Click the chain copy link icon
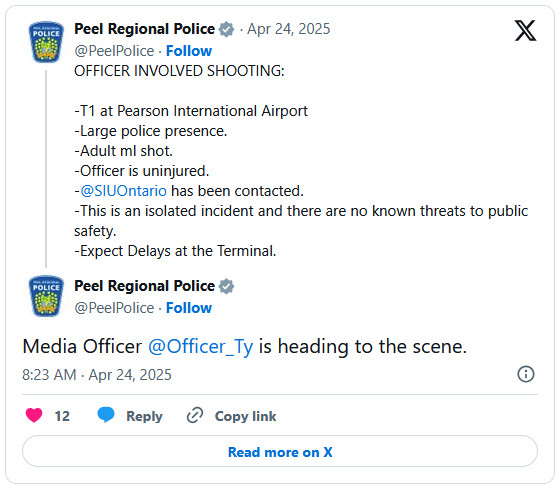The image size is (560, 490). tap(195, 415)
